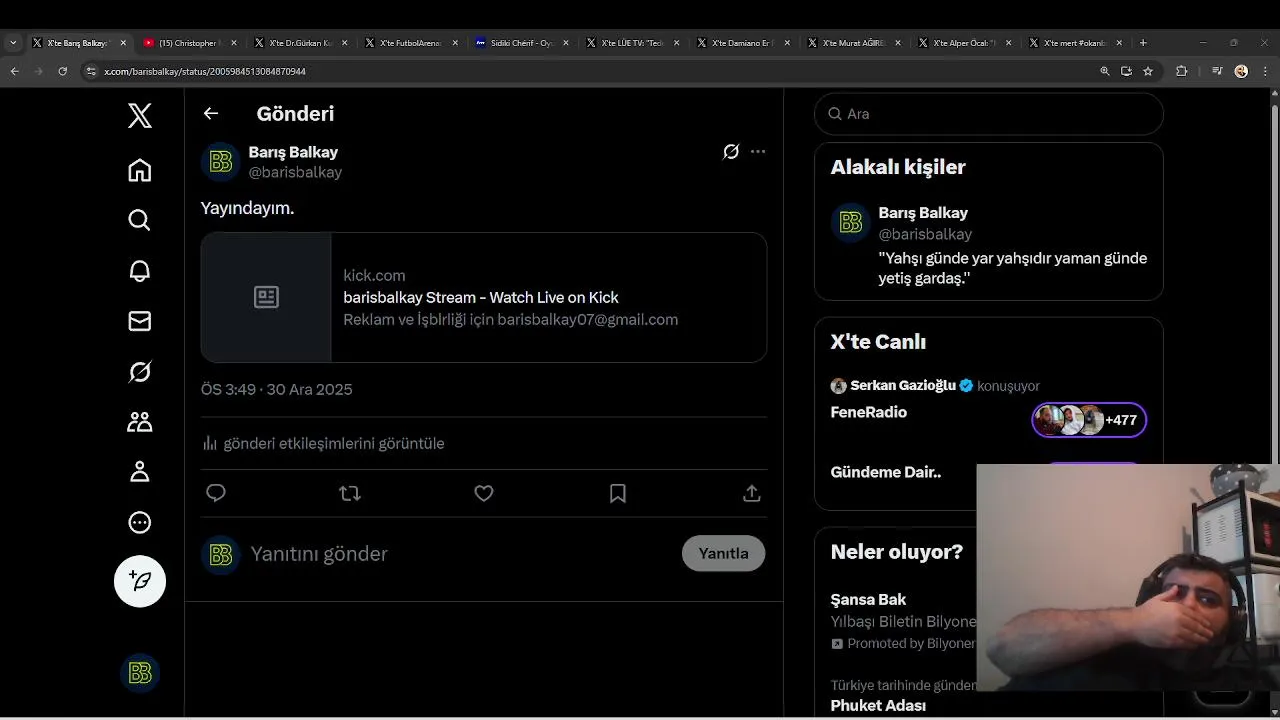Open Barış Balkay in Alakalı kişiler
Screen dimensions: 1280x720
(923, 213)
